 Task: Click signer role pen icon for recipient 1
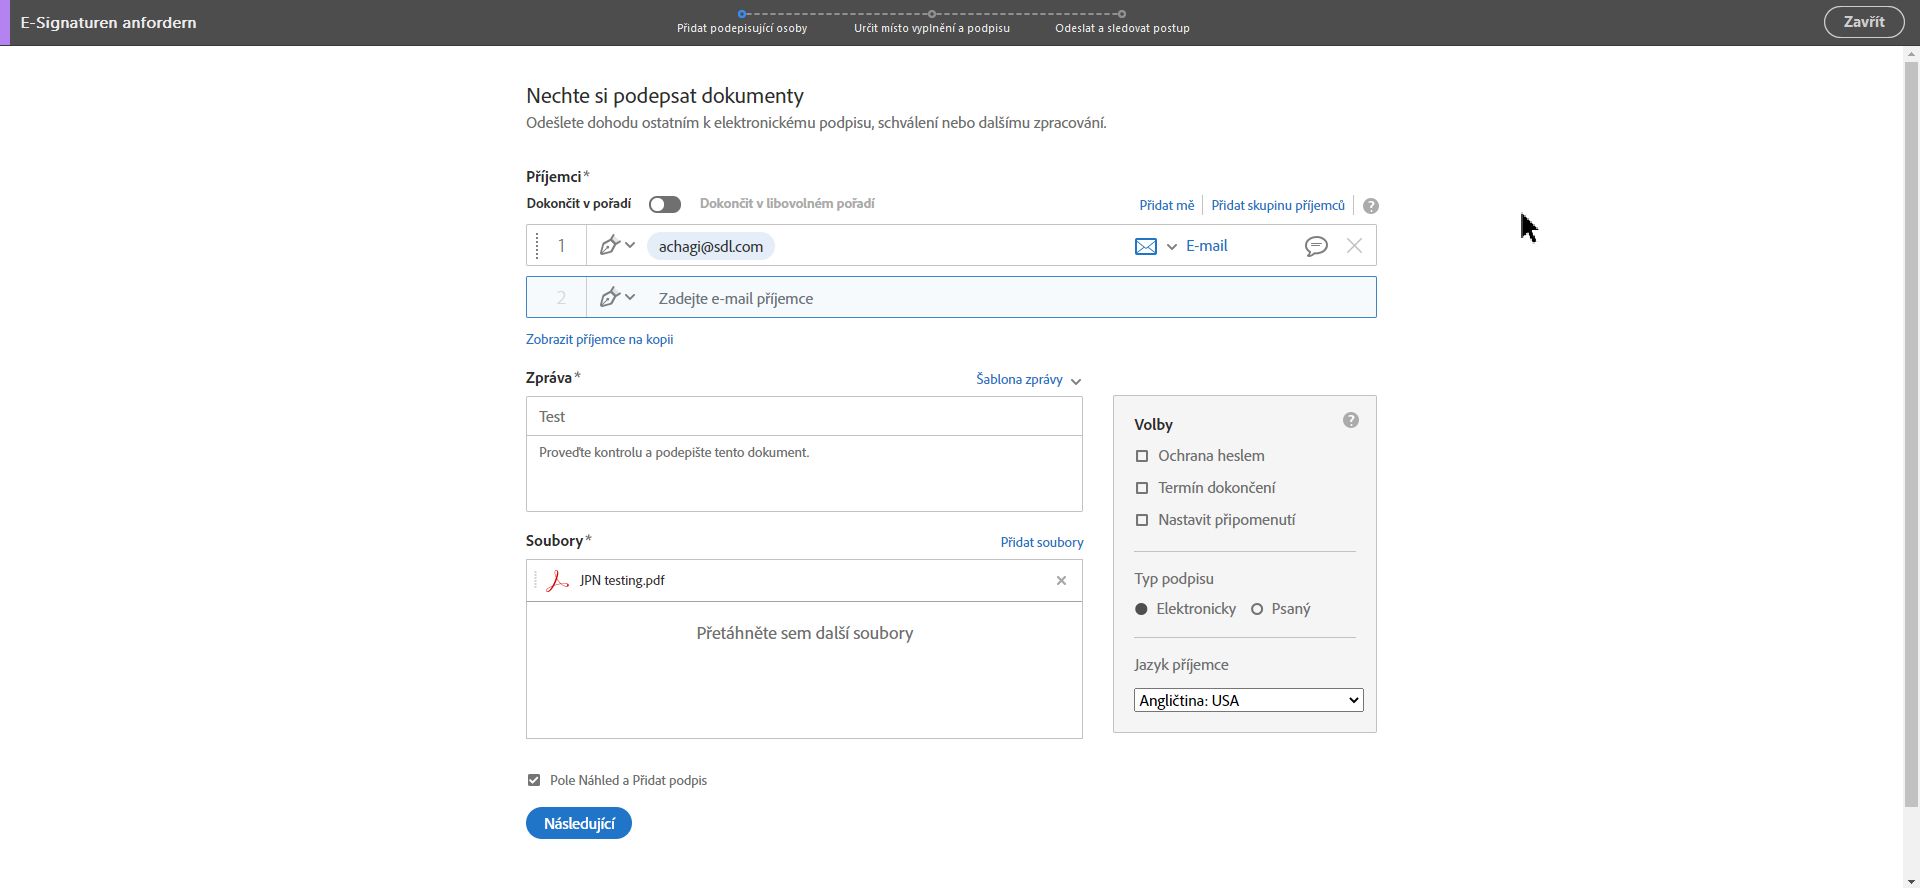point(609,246)
